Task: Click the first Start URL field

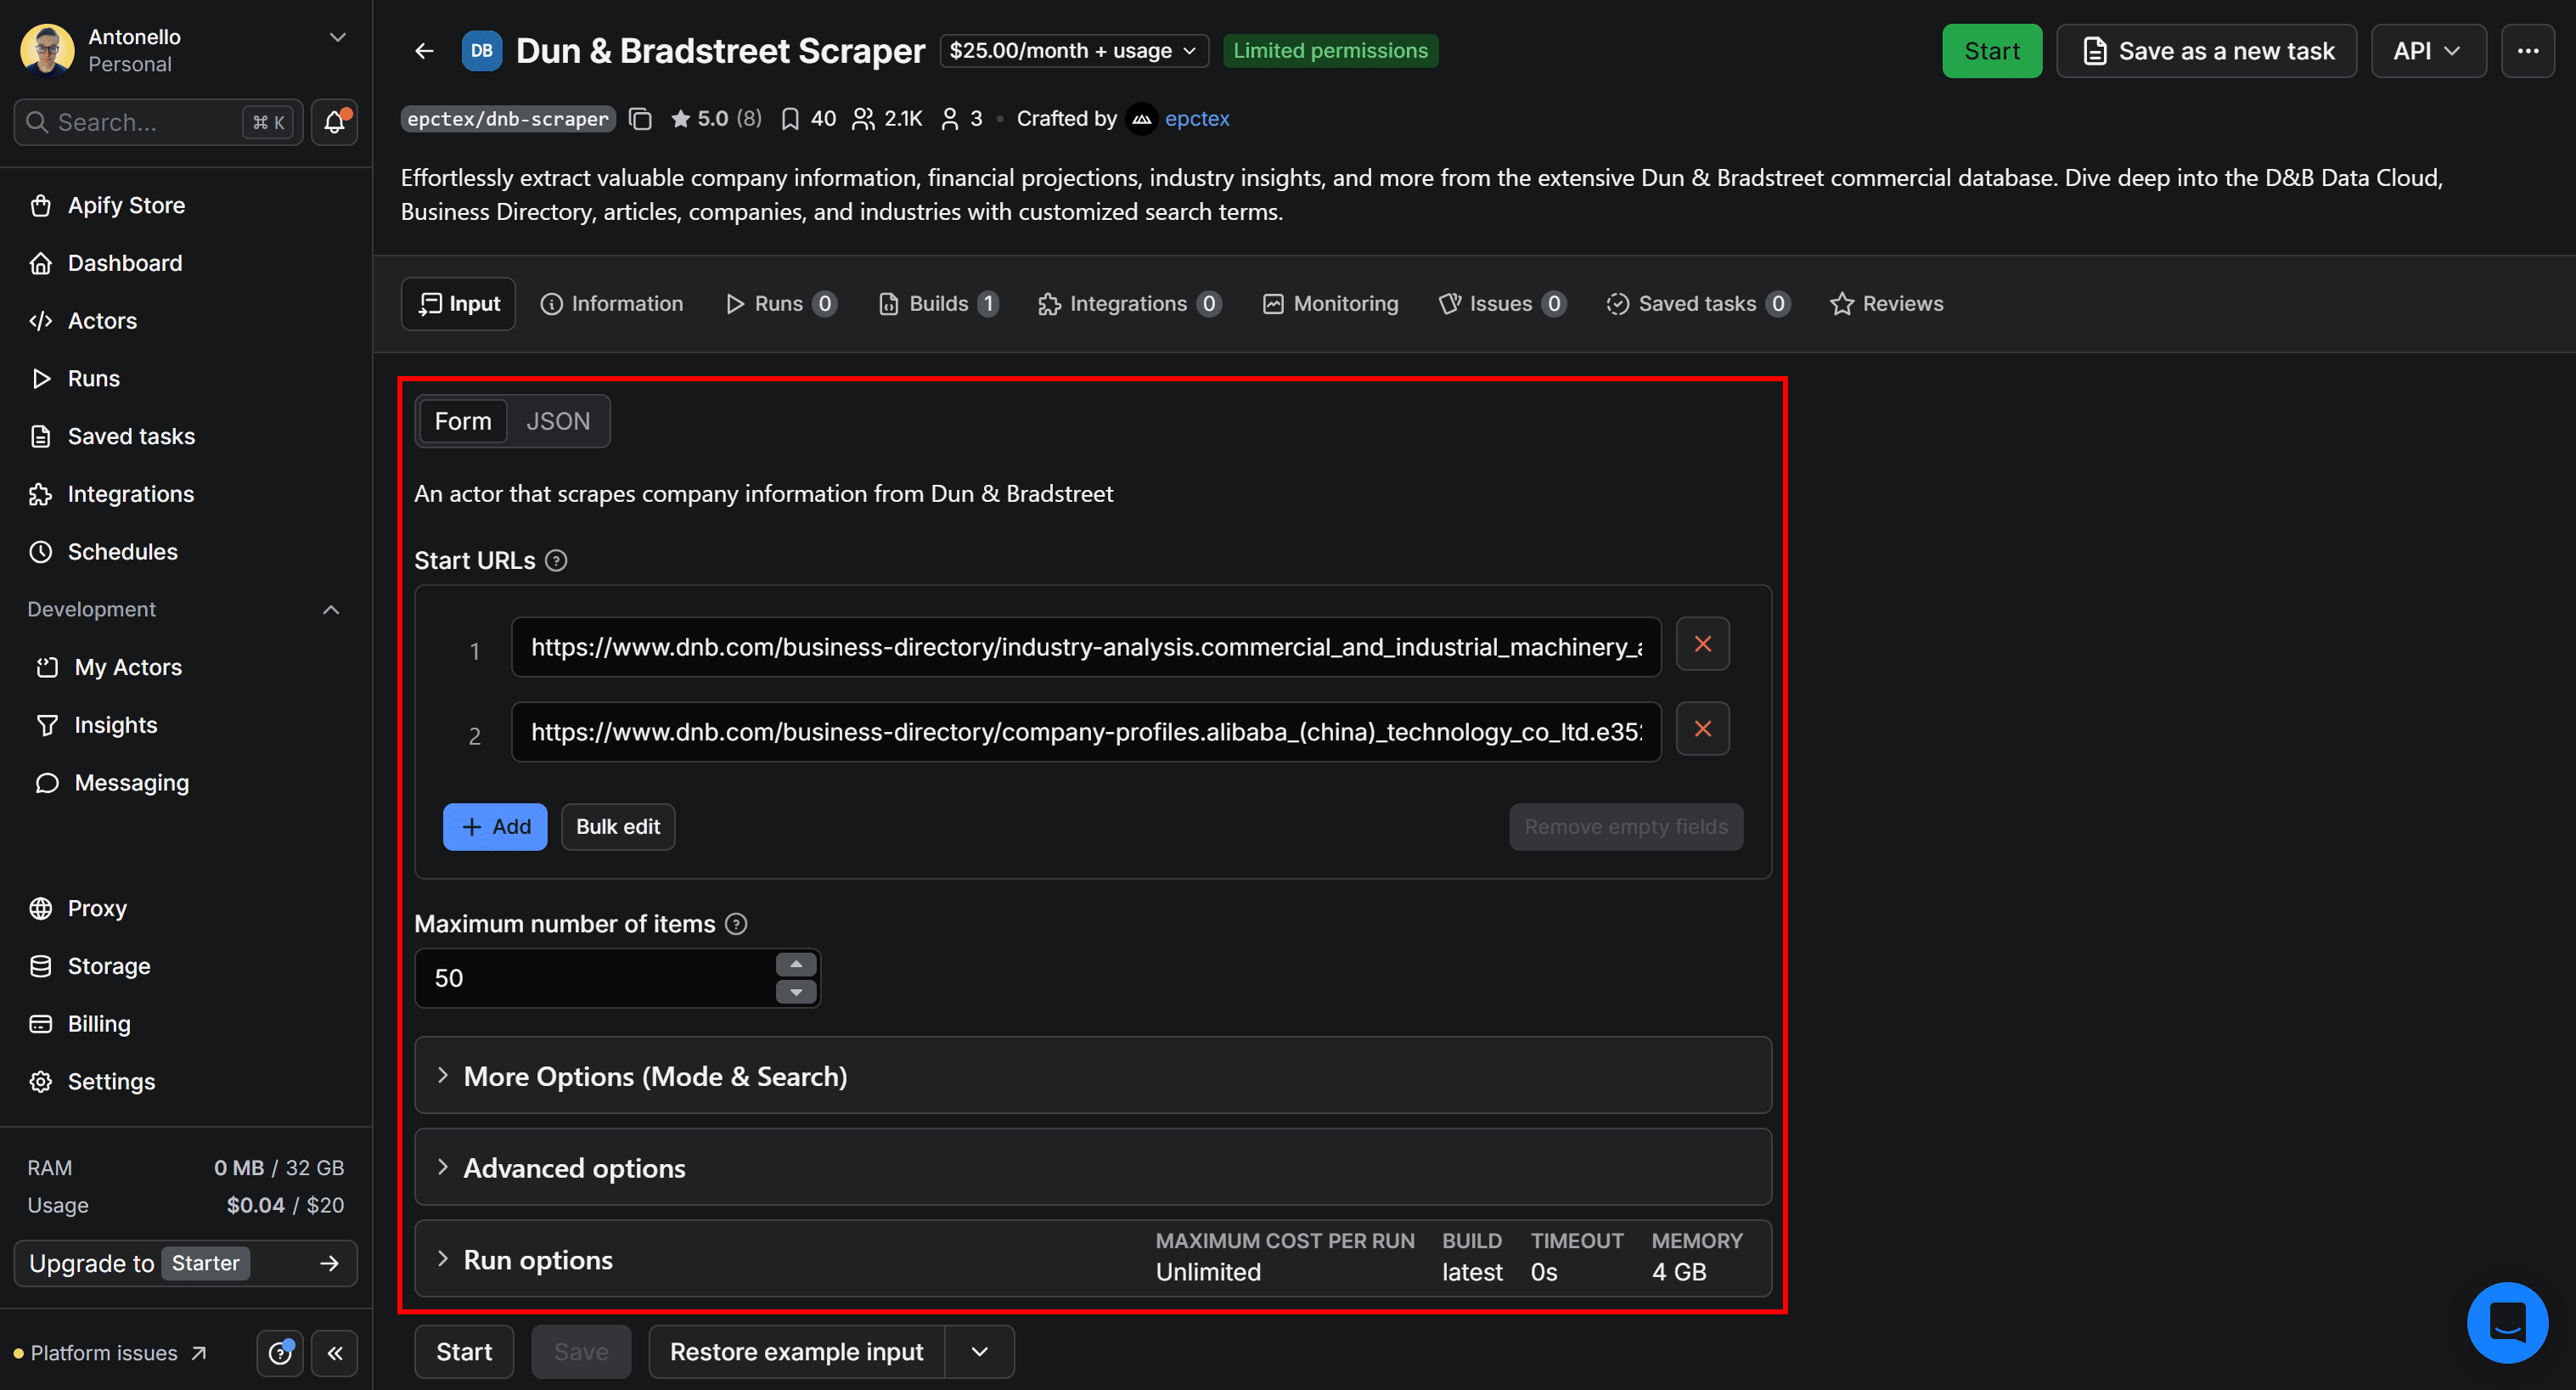Action: pos(1086,647)
